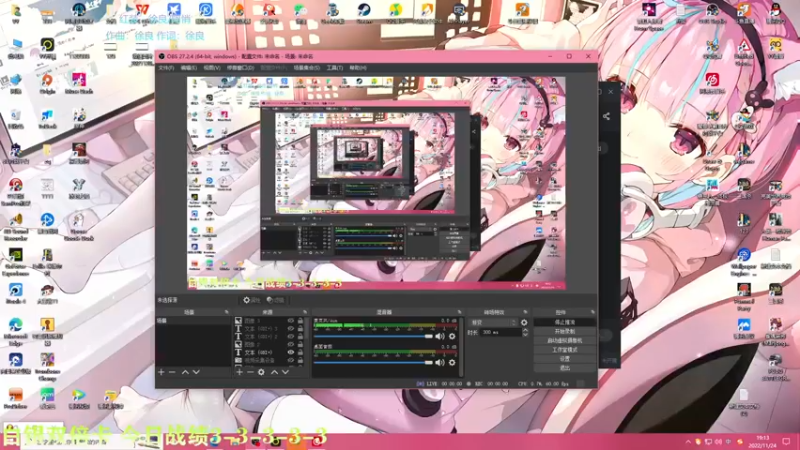Open the 桌面音频 audio settings gear
800x450 pixels.
tap(452, 362)
